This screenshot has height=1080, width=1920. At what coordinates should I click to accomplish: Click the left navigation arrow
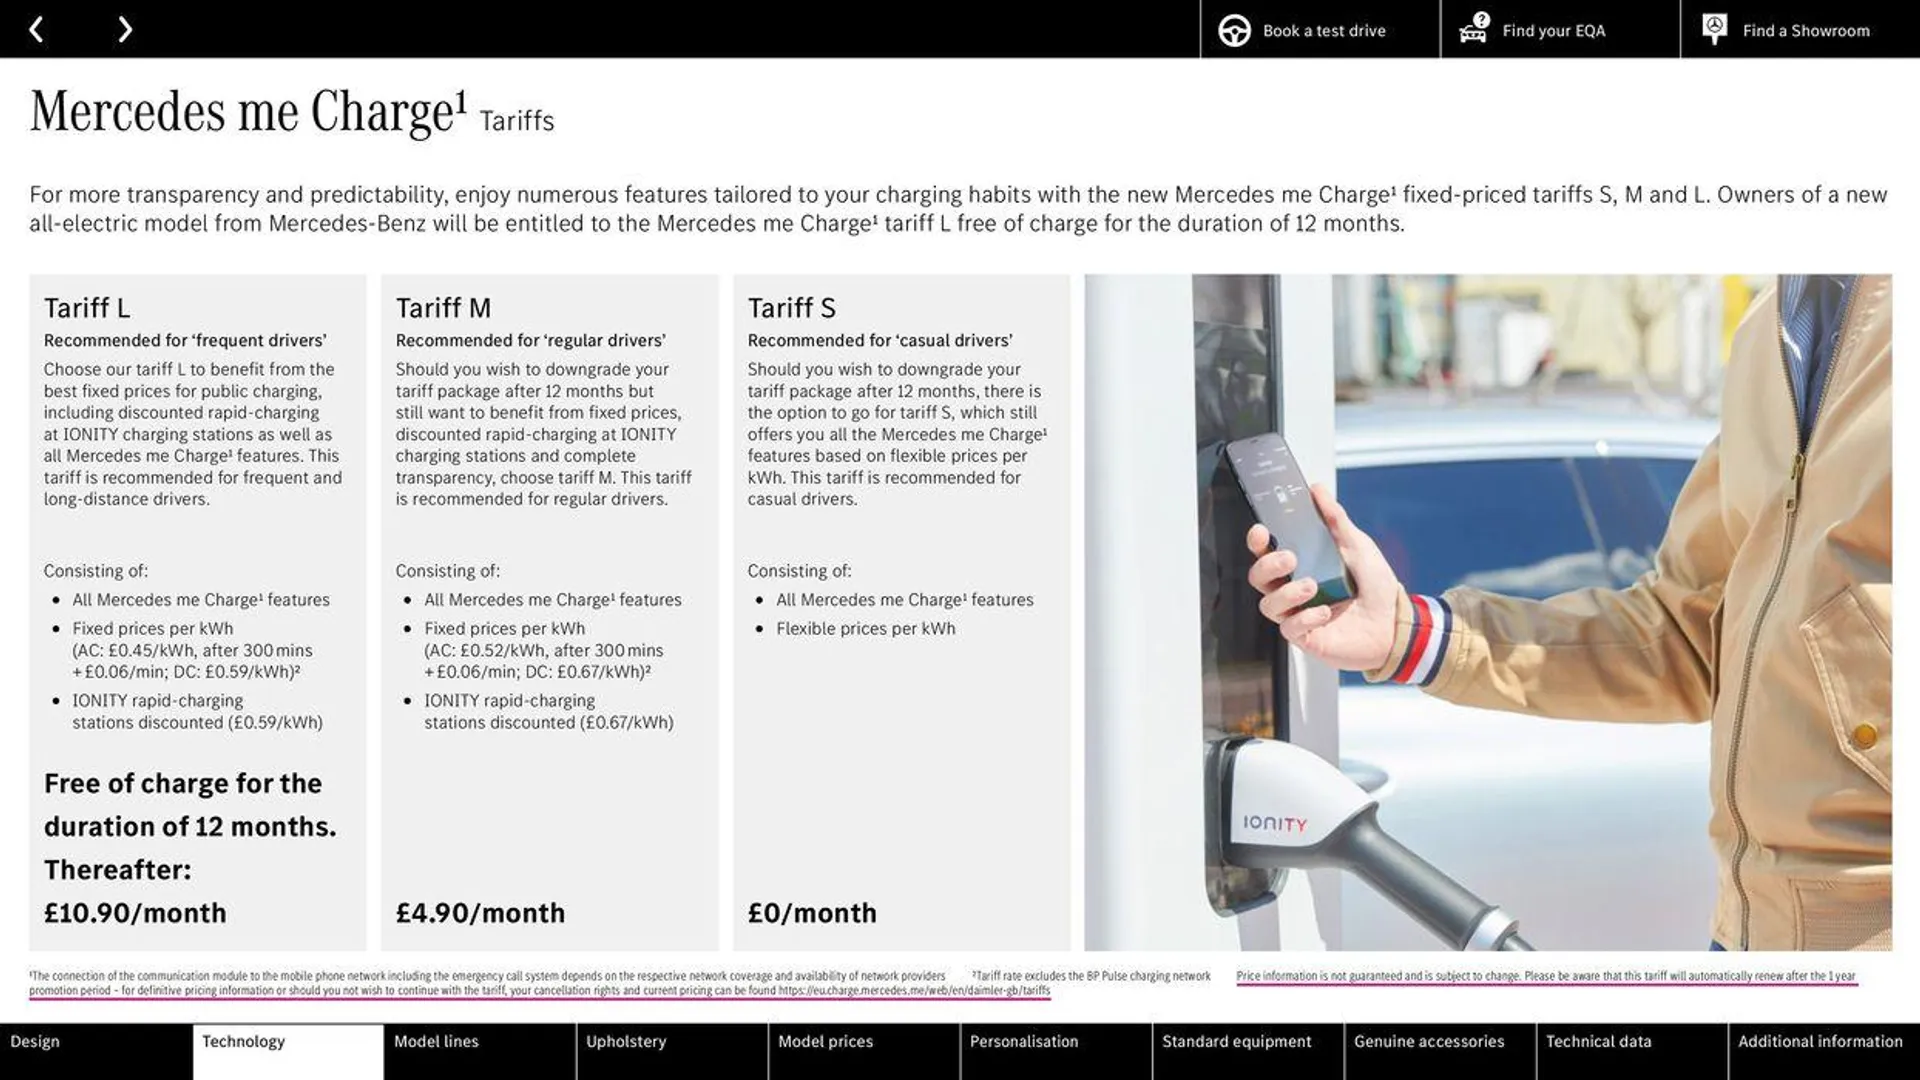point(34,29)
